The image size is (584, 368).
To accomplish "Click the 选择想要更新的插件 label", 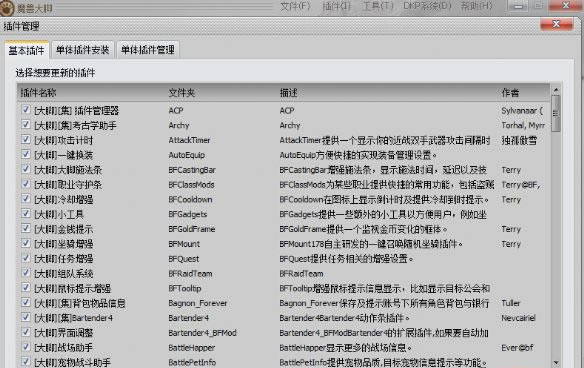I will (x=55, y=73).
